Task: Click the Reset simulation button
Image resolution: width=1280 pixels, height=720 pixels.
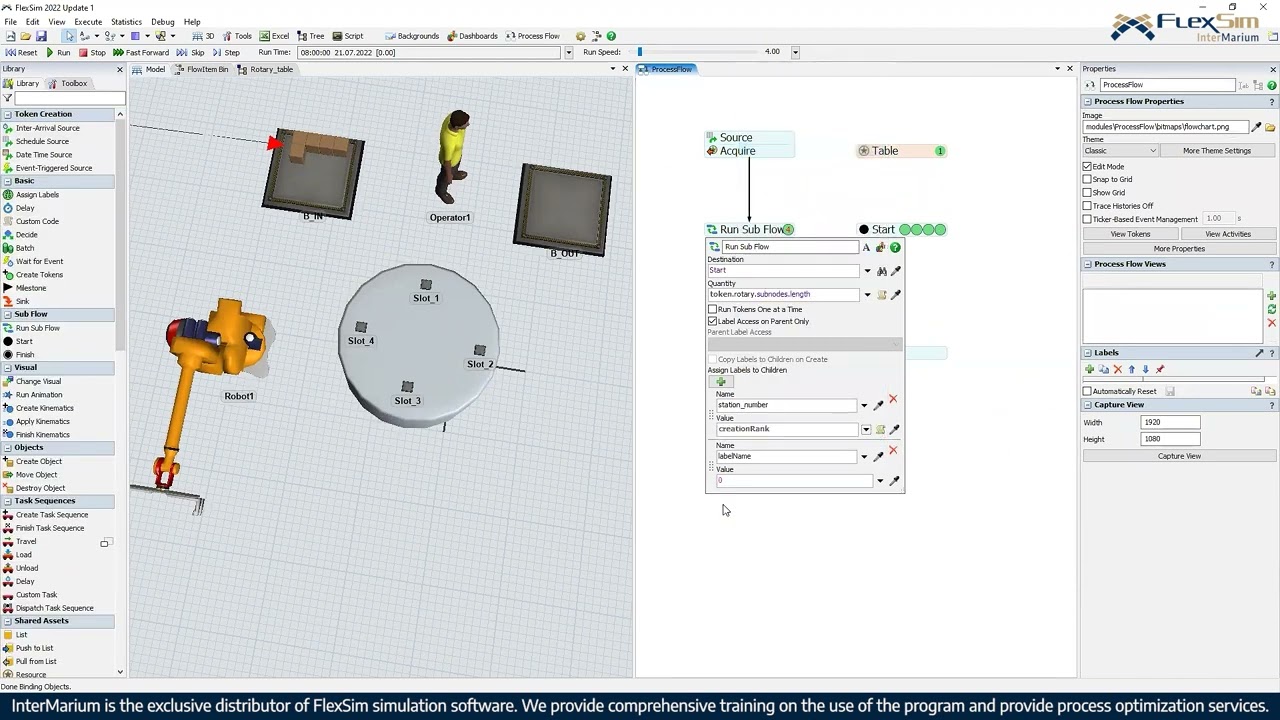Action: [21, 52]
